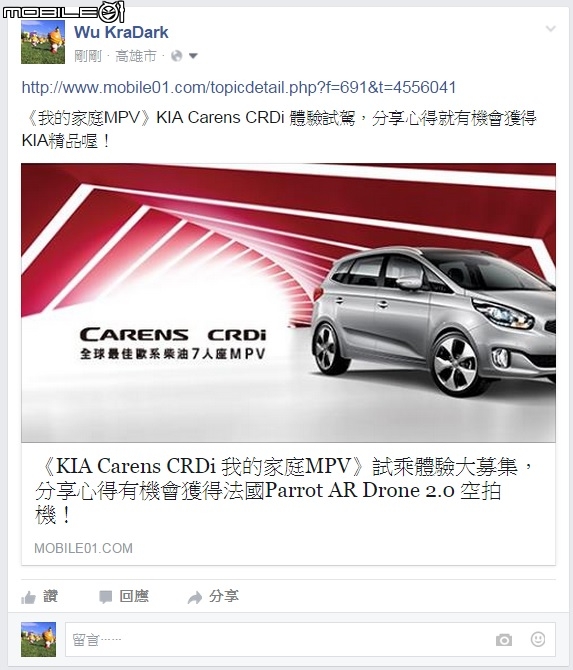Click the comment speech bubble icon
The image size is (573, 670).
[105, 597]
